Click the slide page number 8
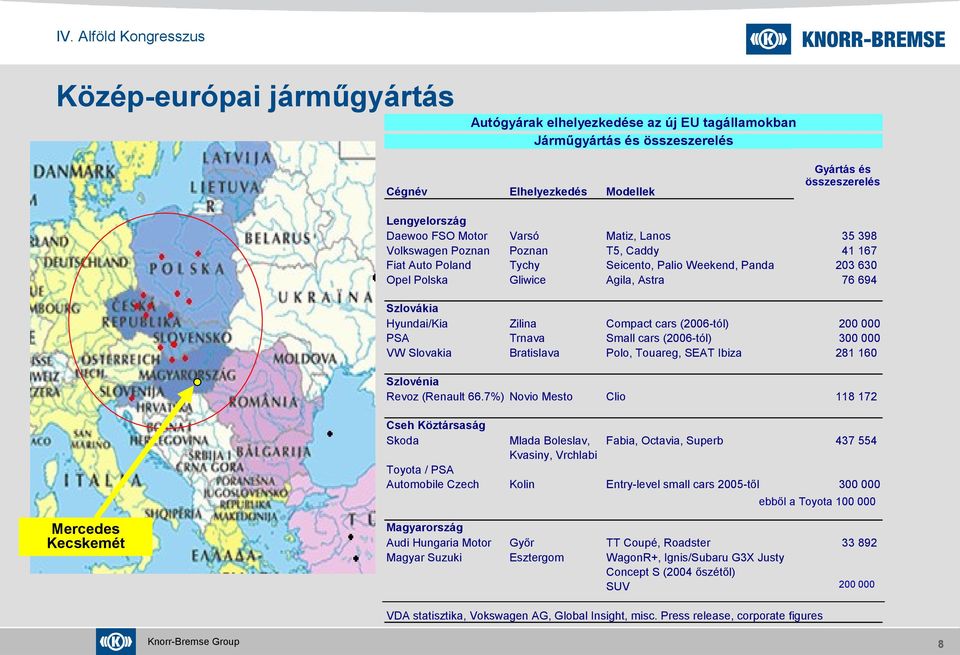 click(x=940, y=644)
